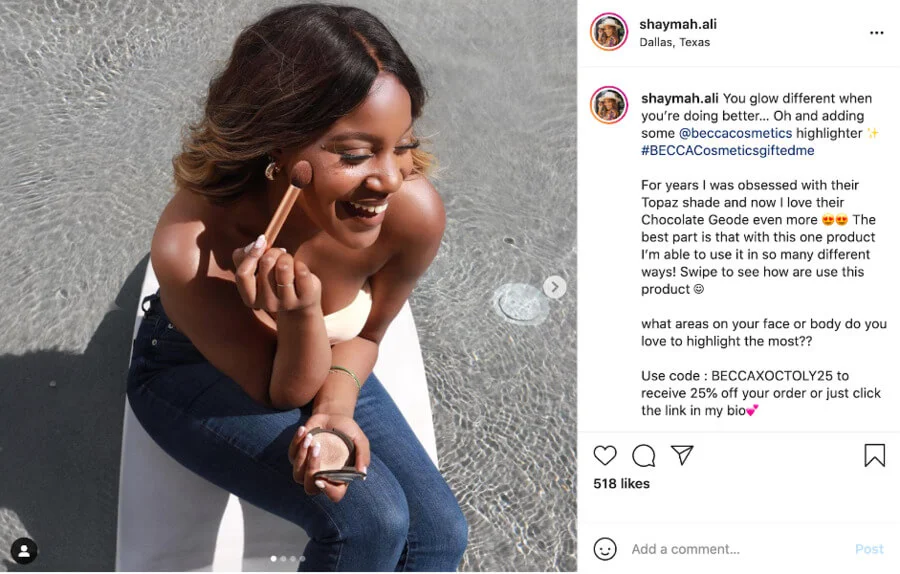This screenshot has width=900, height=574.
Task: Go to next carousel photo arrow
Action: point(555,287)
